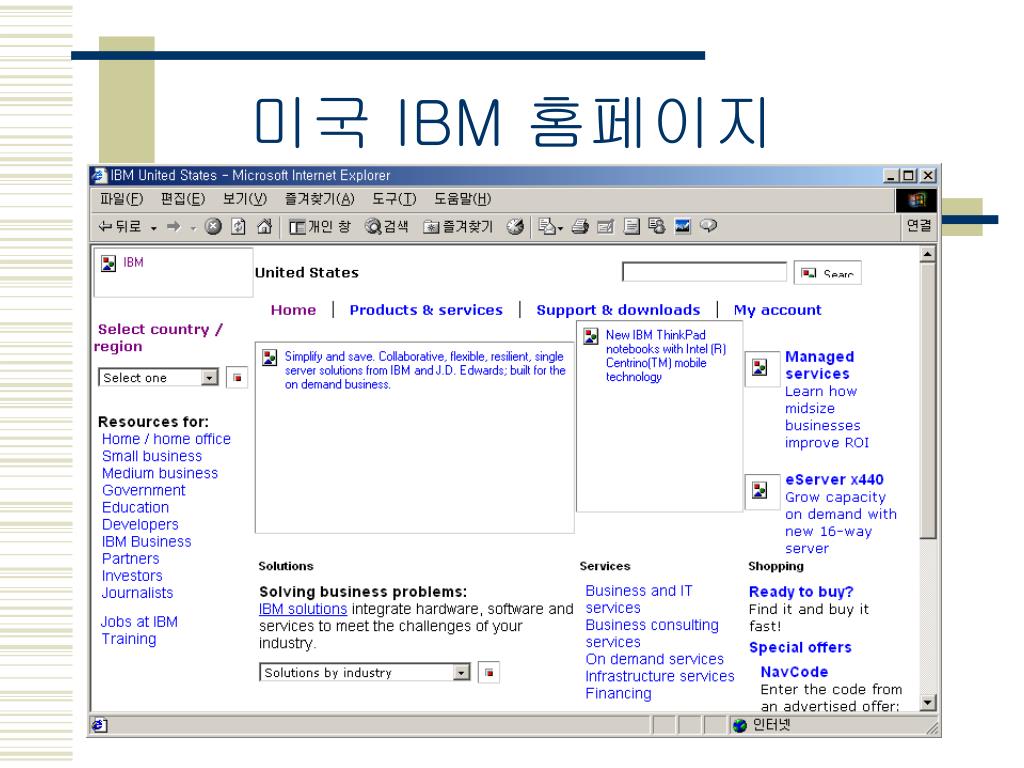
Task: Click the Simplify and save banner image icon
Action: (x=270, y=357)
